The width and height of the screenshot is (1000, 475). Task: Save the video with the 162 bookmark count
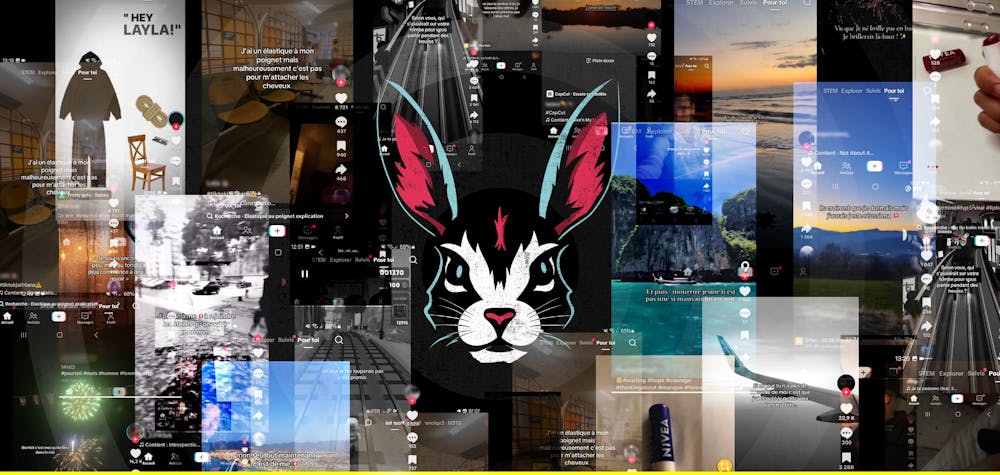pos(651,75)
